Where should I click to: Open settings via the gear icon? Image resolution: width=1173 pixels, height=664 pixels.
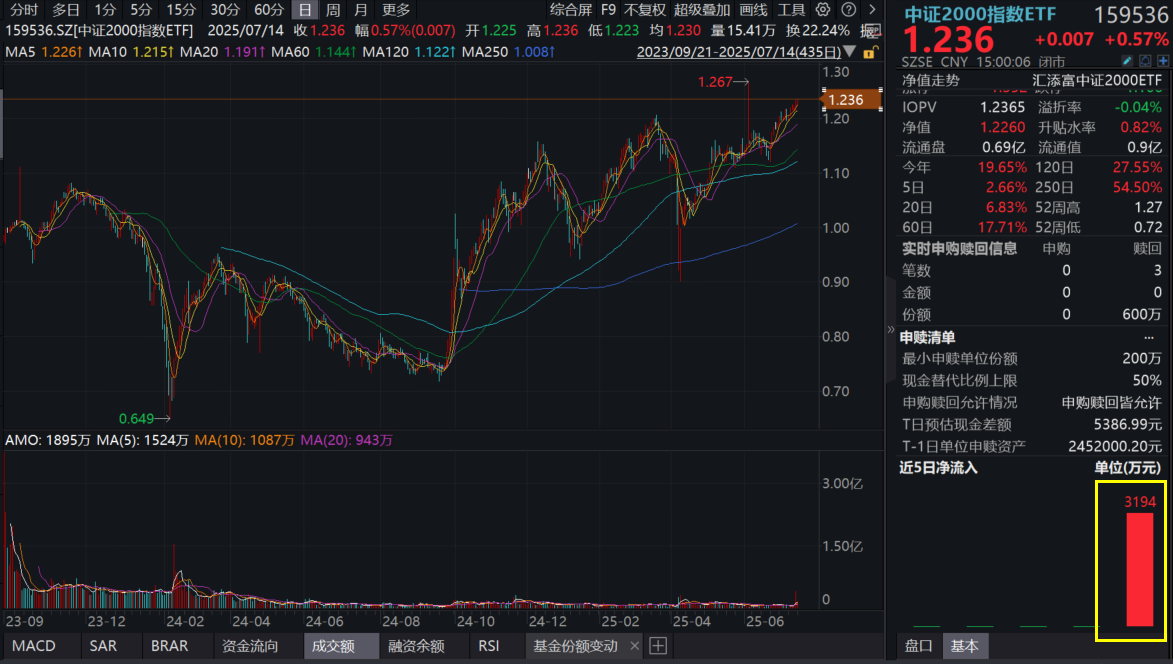tap(822, 10)
